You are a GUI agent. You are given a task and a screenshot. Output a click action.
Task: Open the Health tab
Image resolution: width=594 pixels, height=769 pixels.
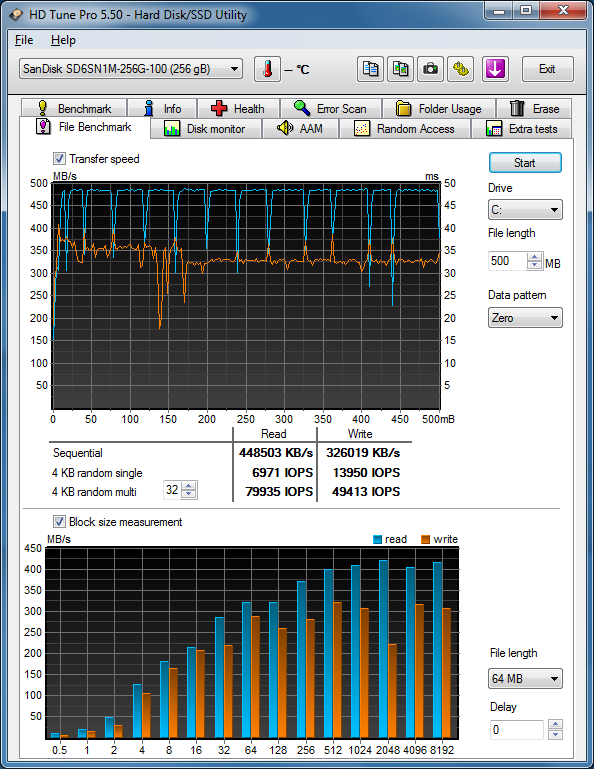(x=238, y=108)
